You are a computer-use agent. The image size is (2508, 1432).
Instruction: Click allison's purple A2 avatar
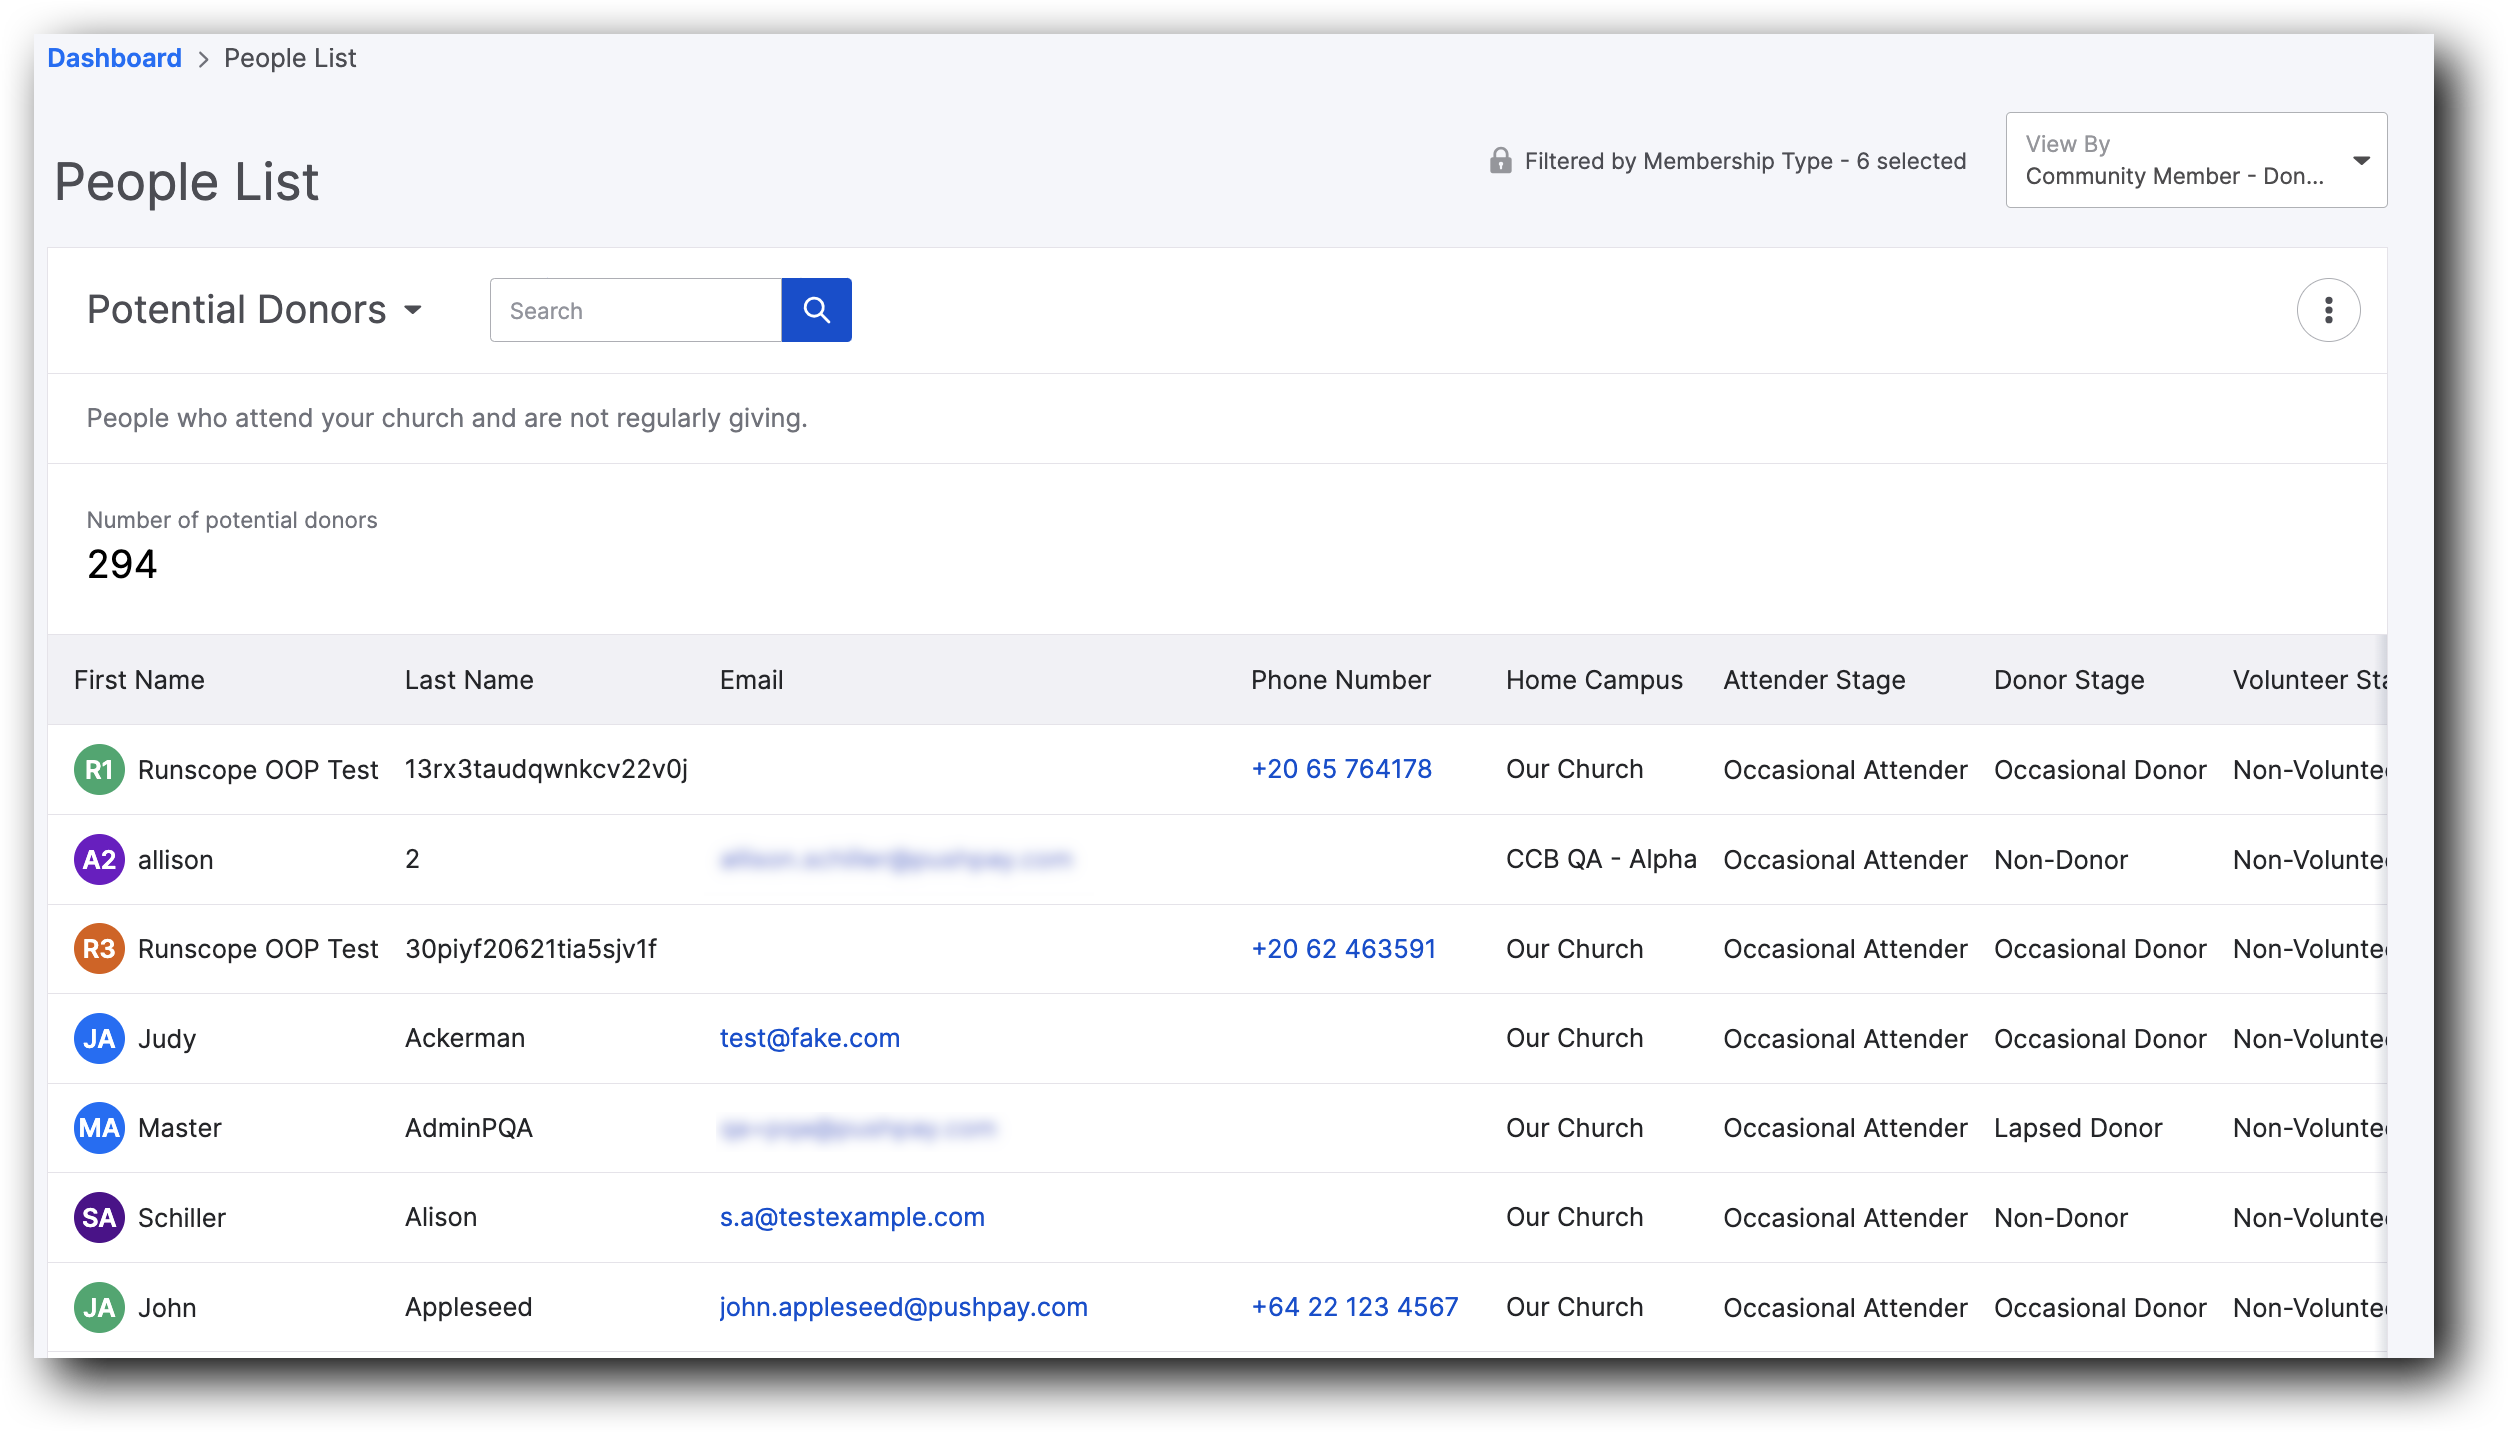pyautogui.click(x=99, y=859)
